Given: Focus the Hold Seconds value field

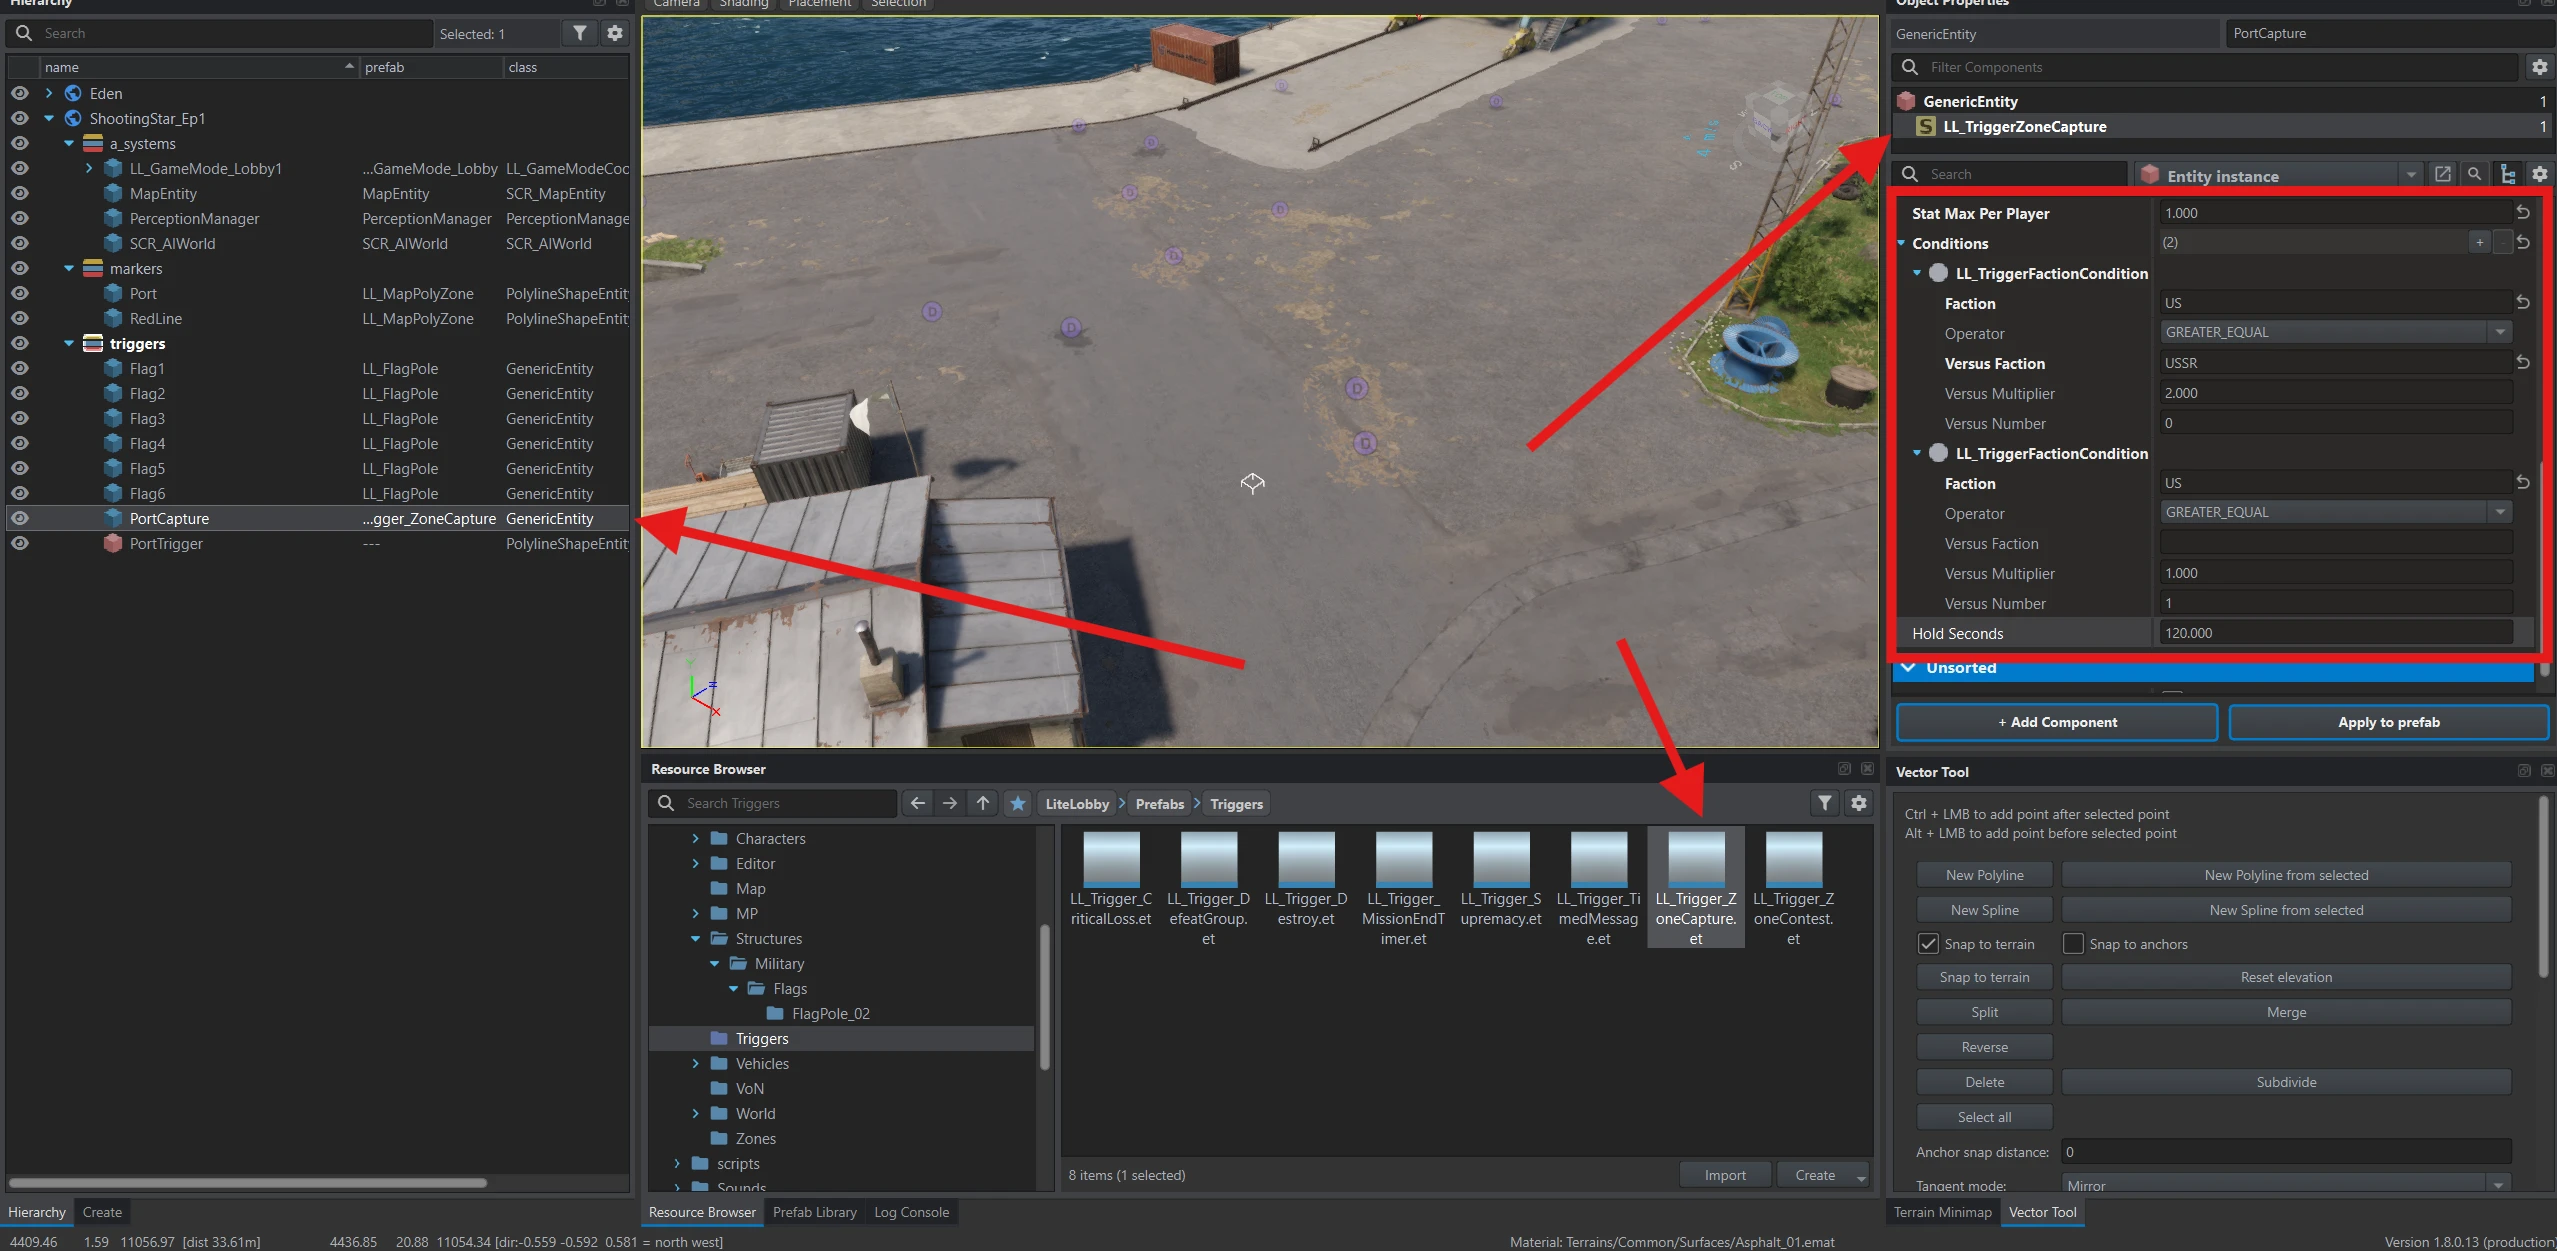Looking at the screenshot, I should tap(2336, 633).
